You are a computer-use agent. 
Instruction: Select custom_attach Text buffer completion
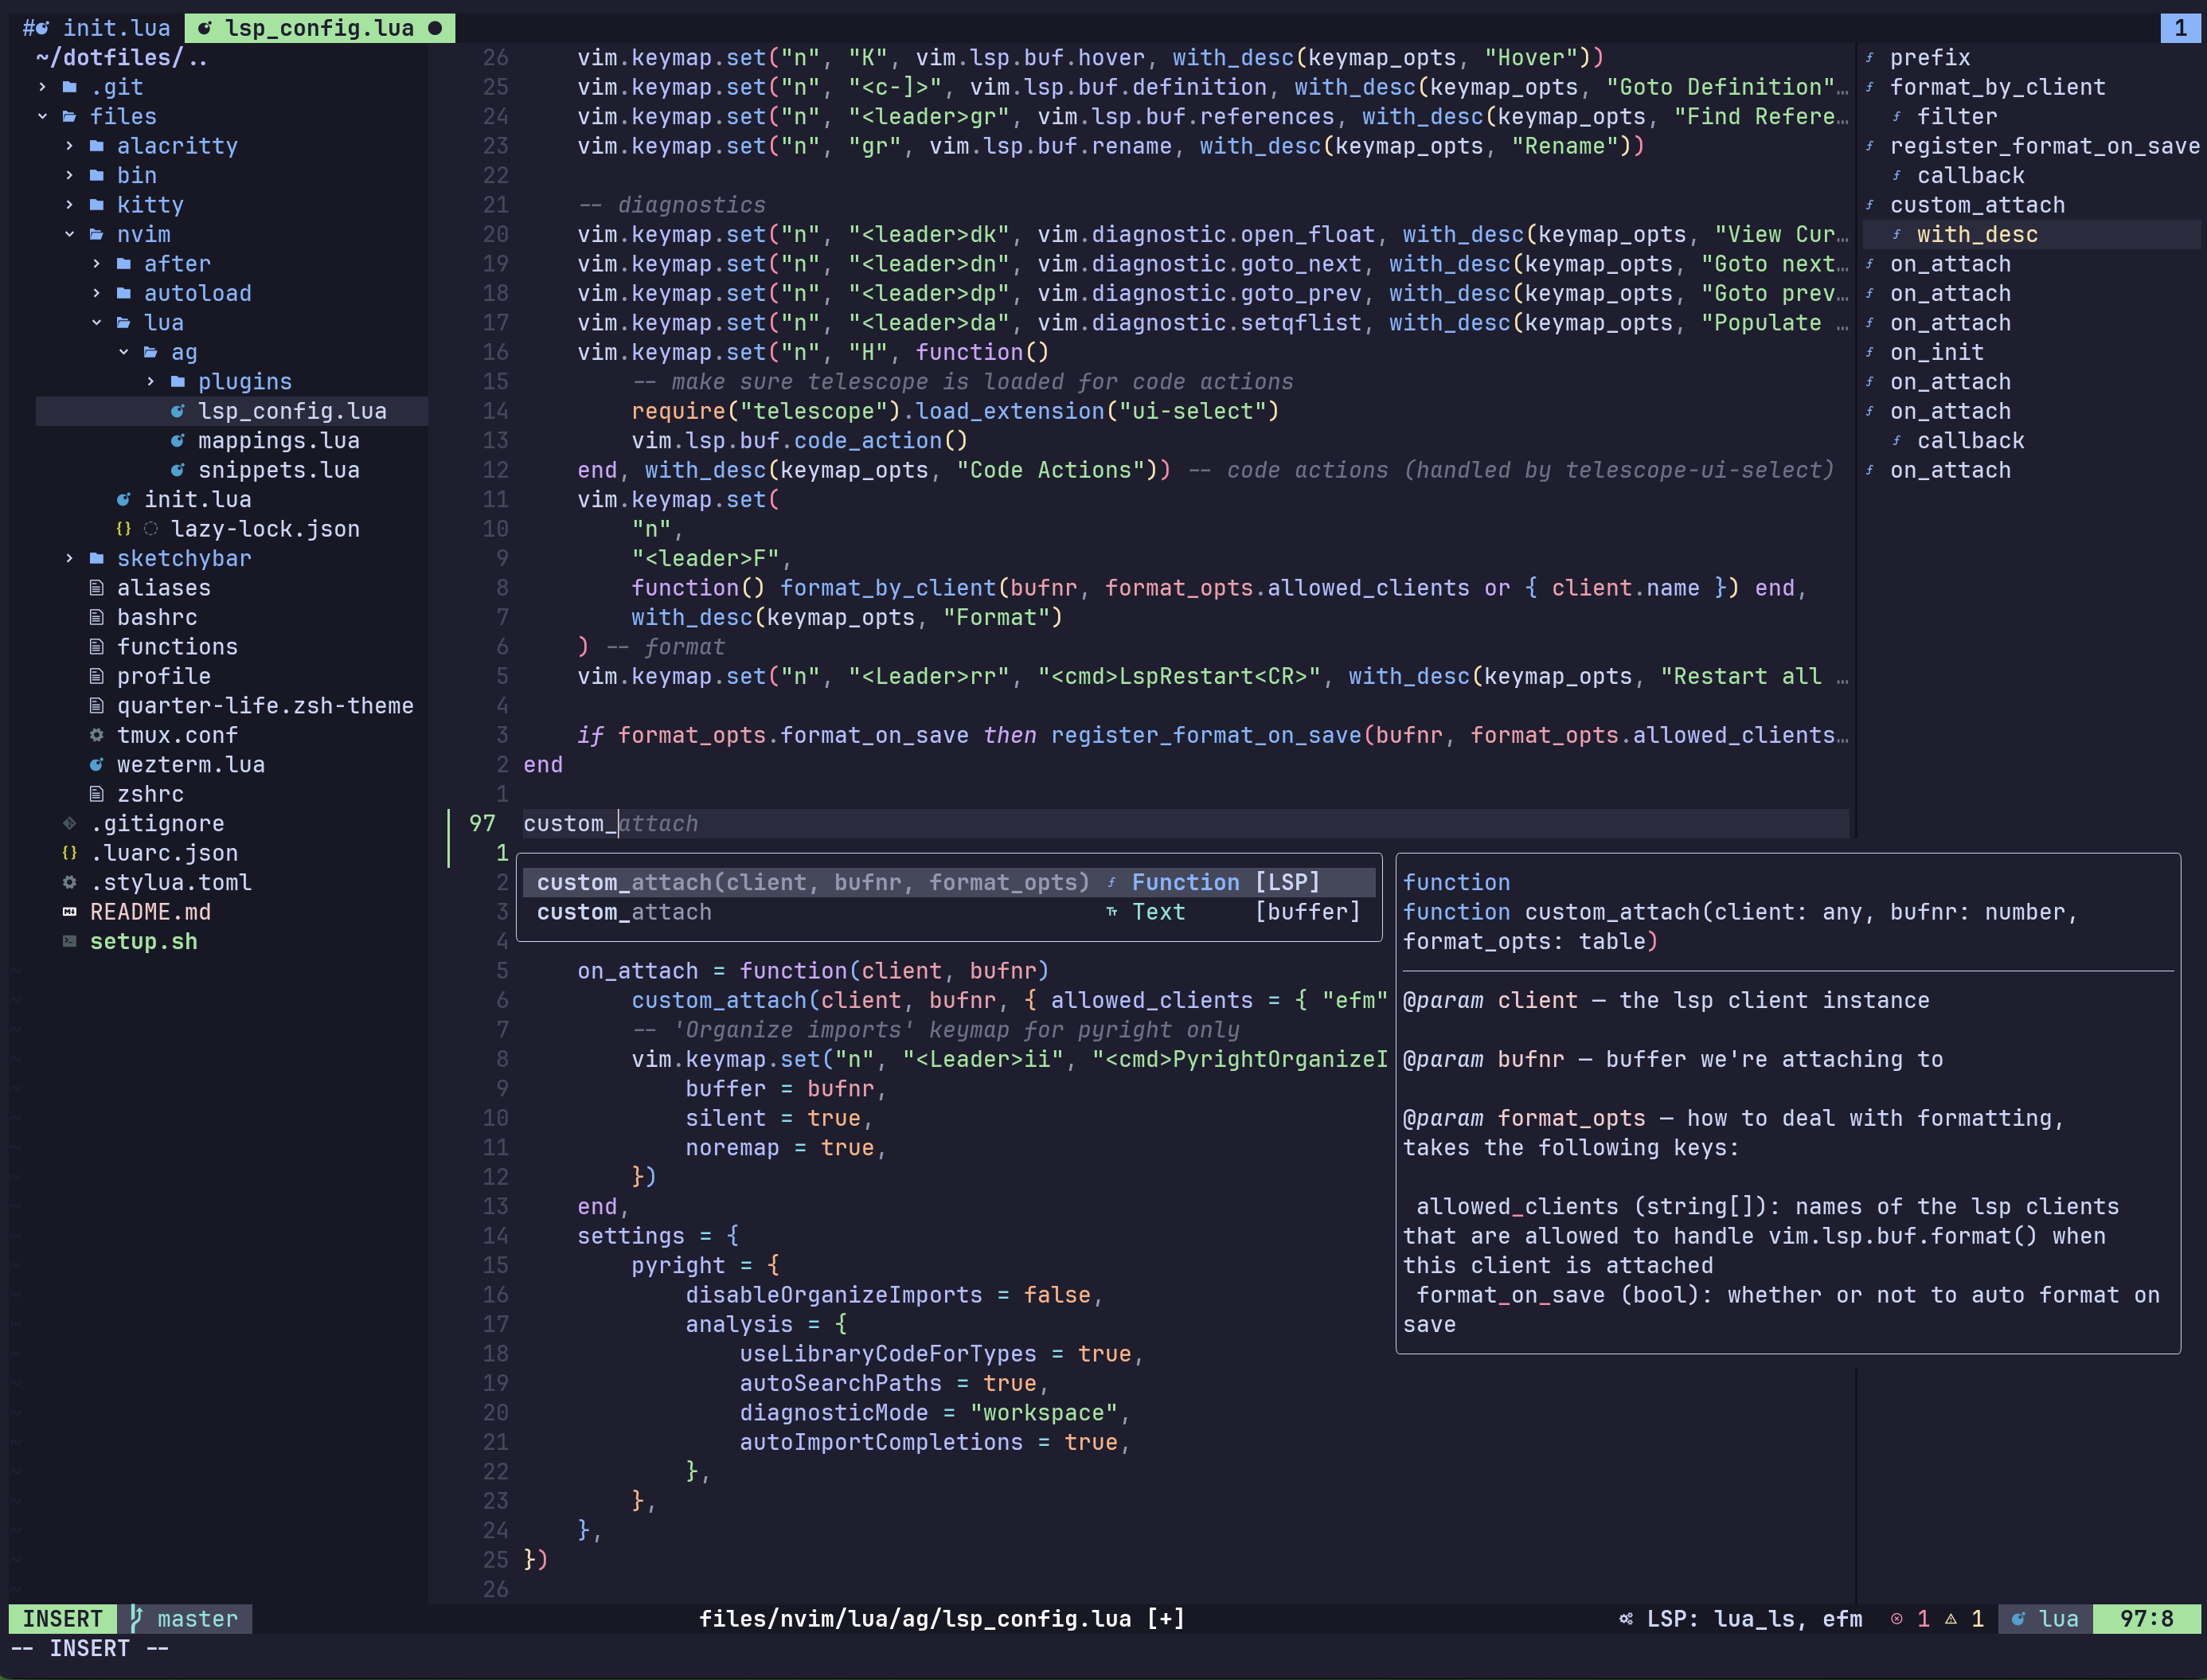pos(949,912)
